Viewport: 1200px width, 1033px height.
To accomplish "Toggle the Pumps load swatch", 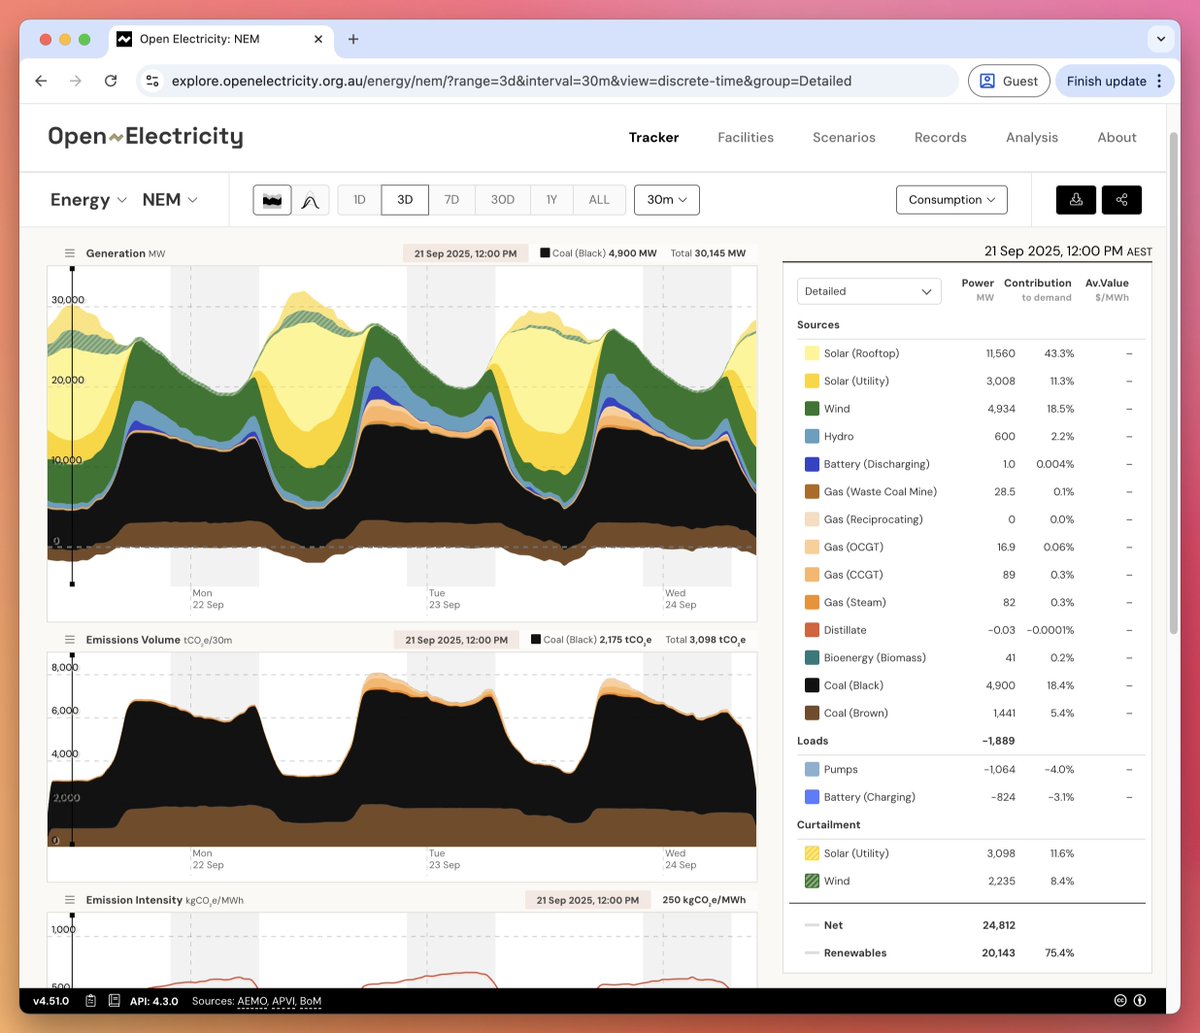I will [x=812, y=770].
